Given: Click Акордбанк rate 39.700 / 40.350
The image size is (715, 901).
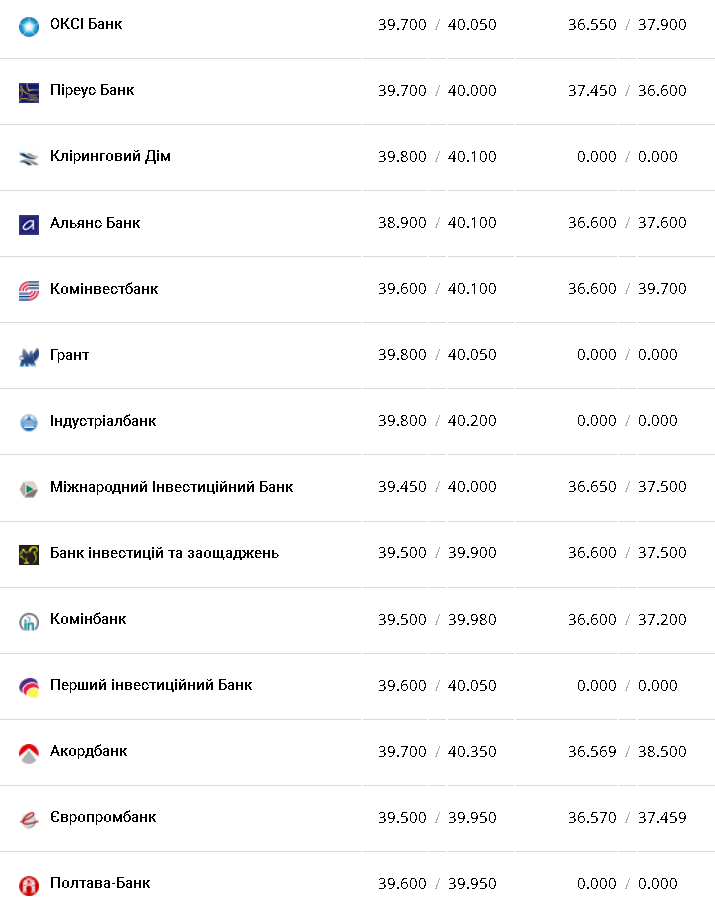Looking at the screenshot, I should point(437,751).
